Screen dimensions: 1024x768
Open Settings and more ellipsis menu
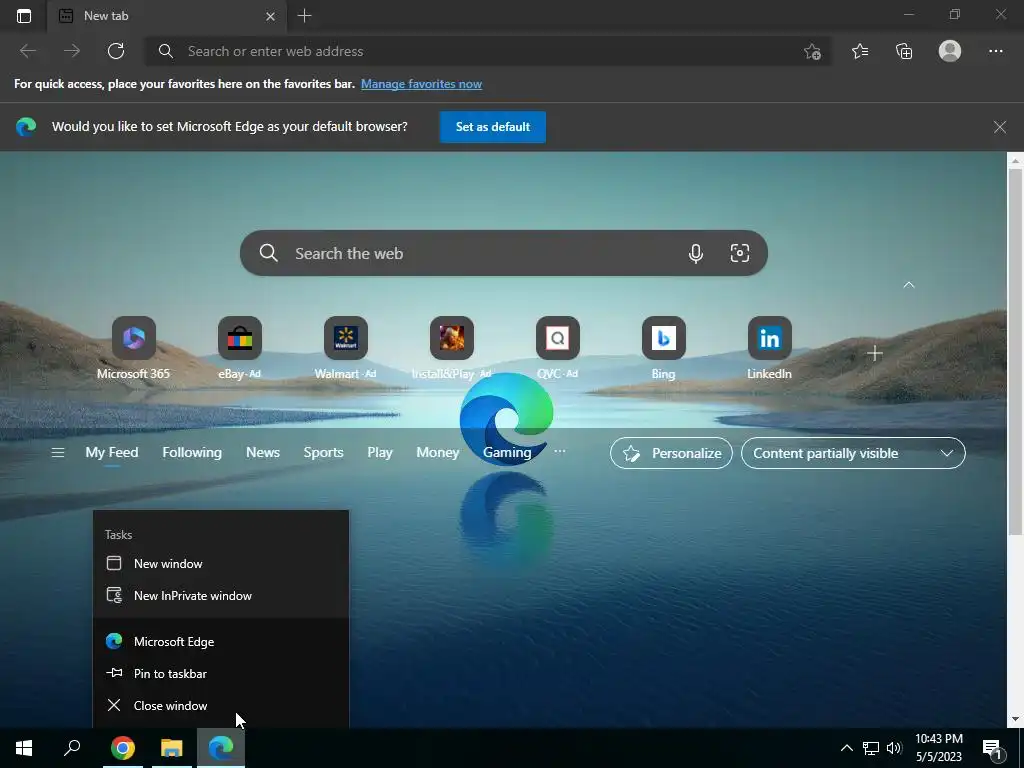point(995,51)
